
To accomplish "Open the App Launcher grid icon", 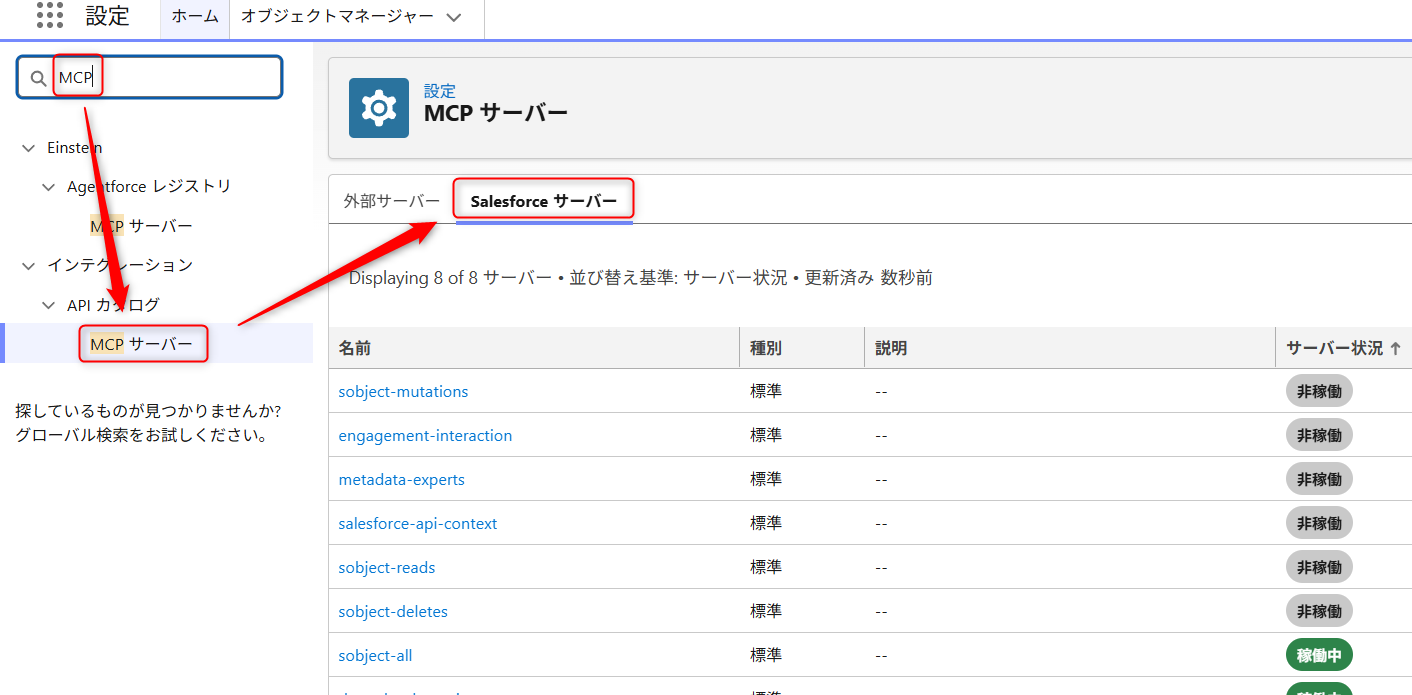I will click(50, 15).
